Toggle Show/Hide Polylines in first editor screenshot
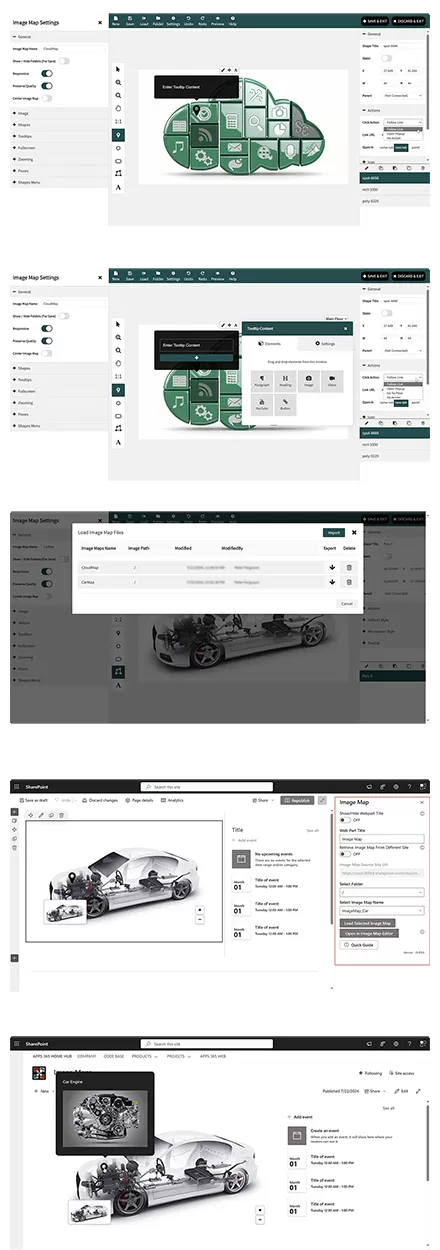 coord(64,61)
